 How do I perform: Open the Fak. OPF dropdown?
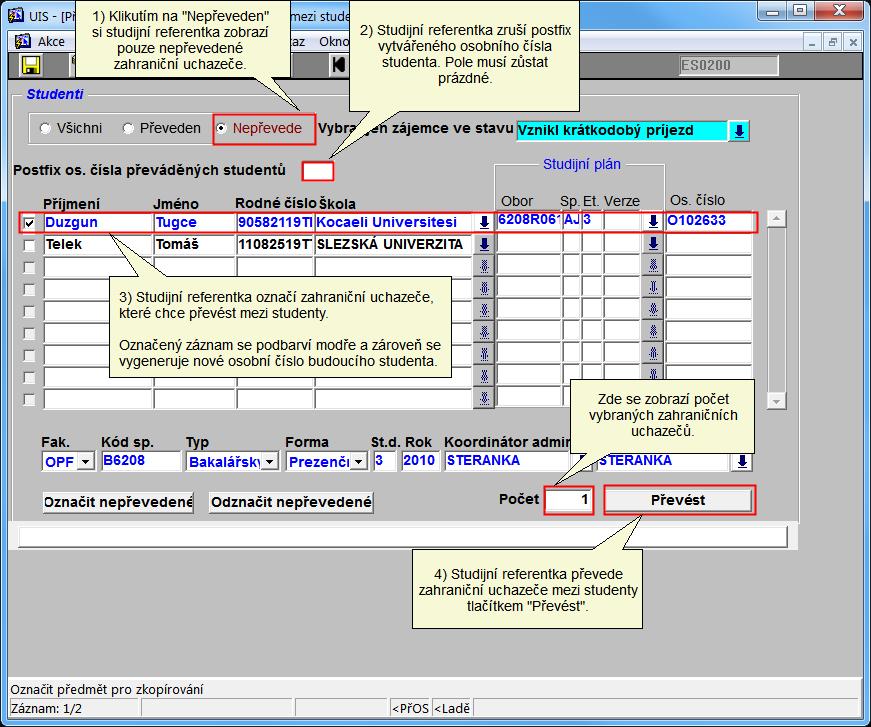85,462
